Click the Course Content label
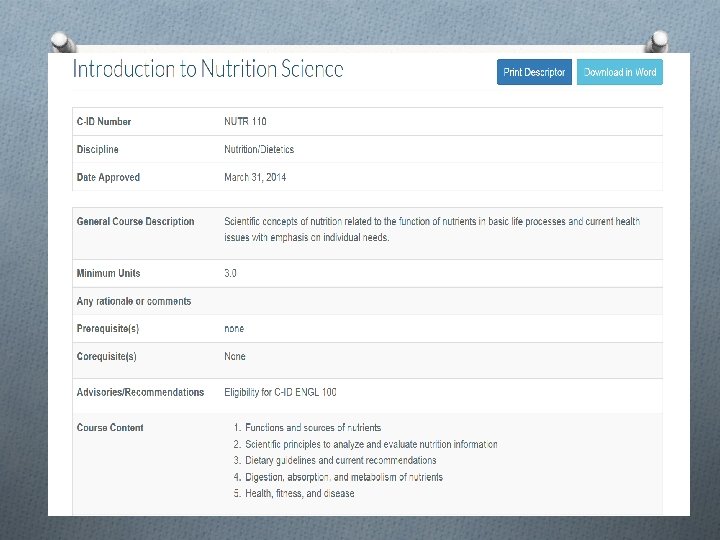 110,428
